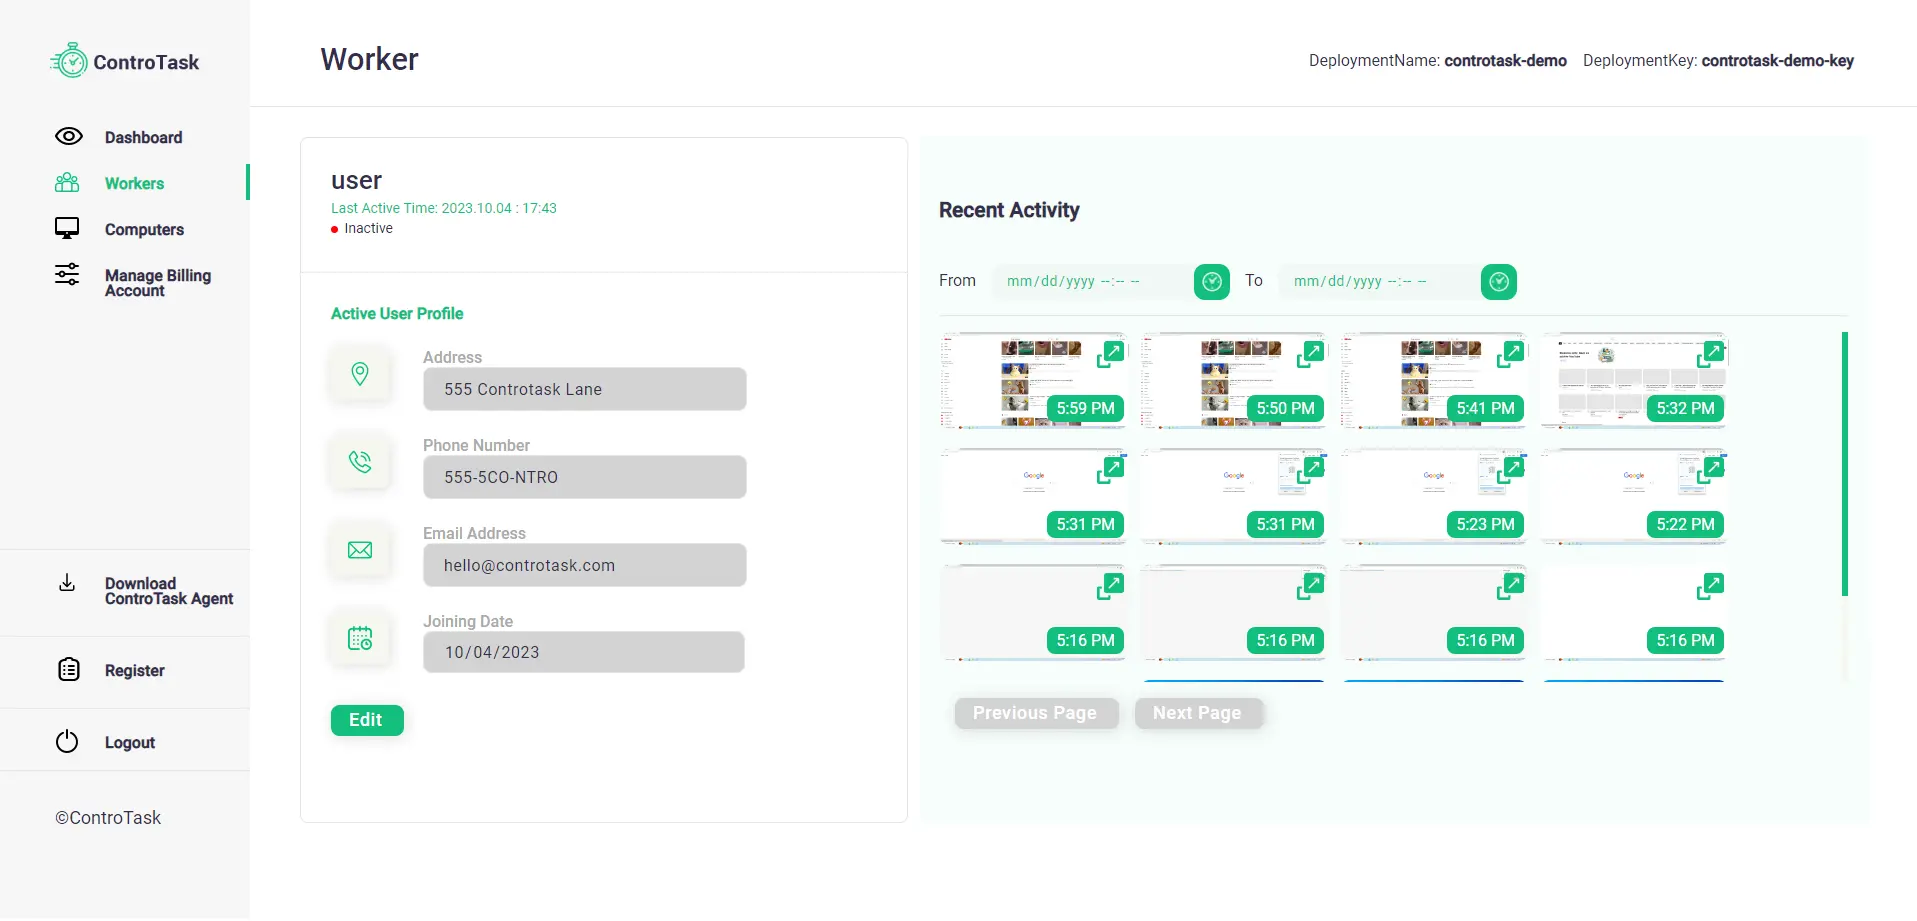Click the Worker page title
The height and width of the screenshot is (921, 1917).
click(x=369, y=59)
